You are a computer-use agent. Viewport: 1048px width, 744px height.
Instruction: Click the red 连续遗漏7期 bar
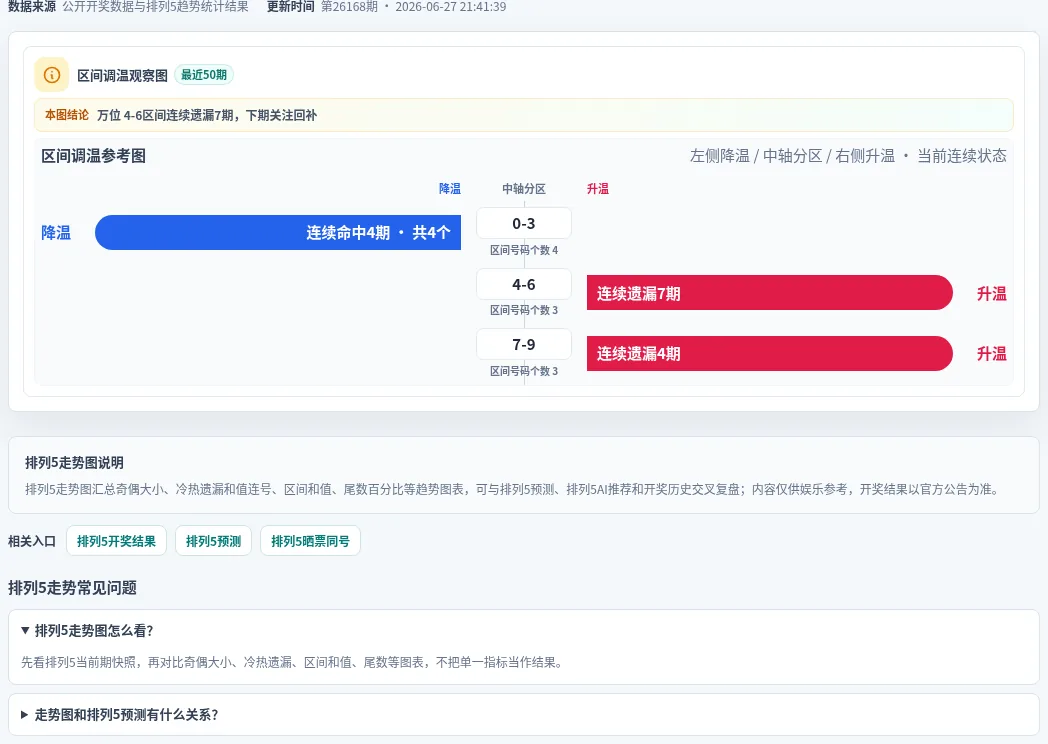[769, 293]
